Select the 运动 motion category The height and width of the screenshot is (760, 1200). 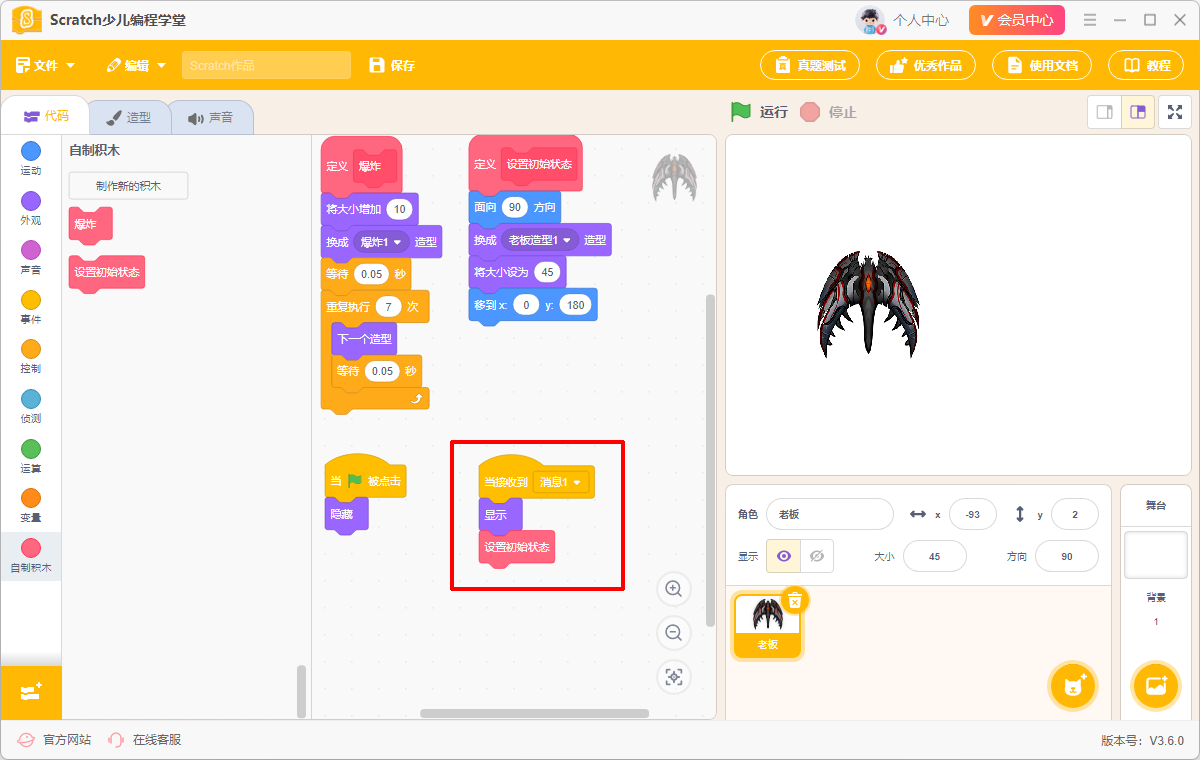coord(31,158)
